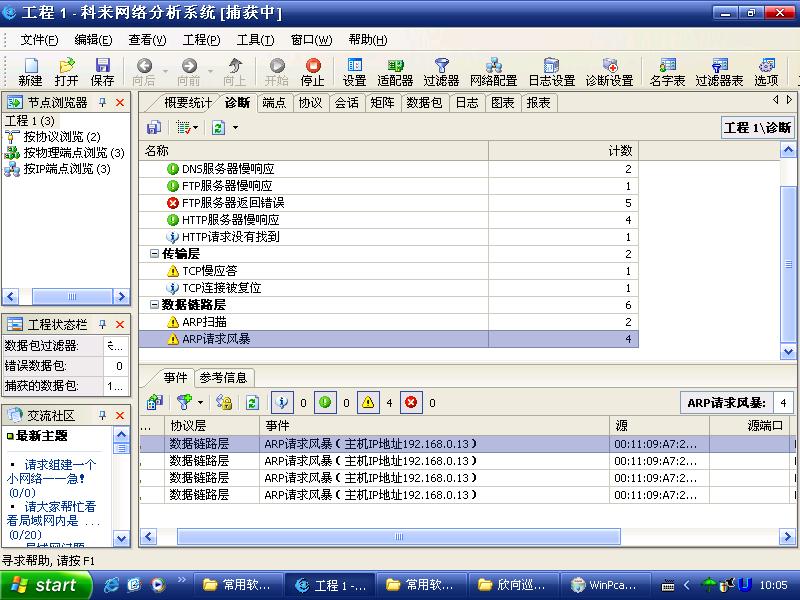The height and width of the screenshot is (600, 800).
Task: Collapse the 传输层 group in diagnosis list
Action: (x=155, y=254)
